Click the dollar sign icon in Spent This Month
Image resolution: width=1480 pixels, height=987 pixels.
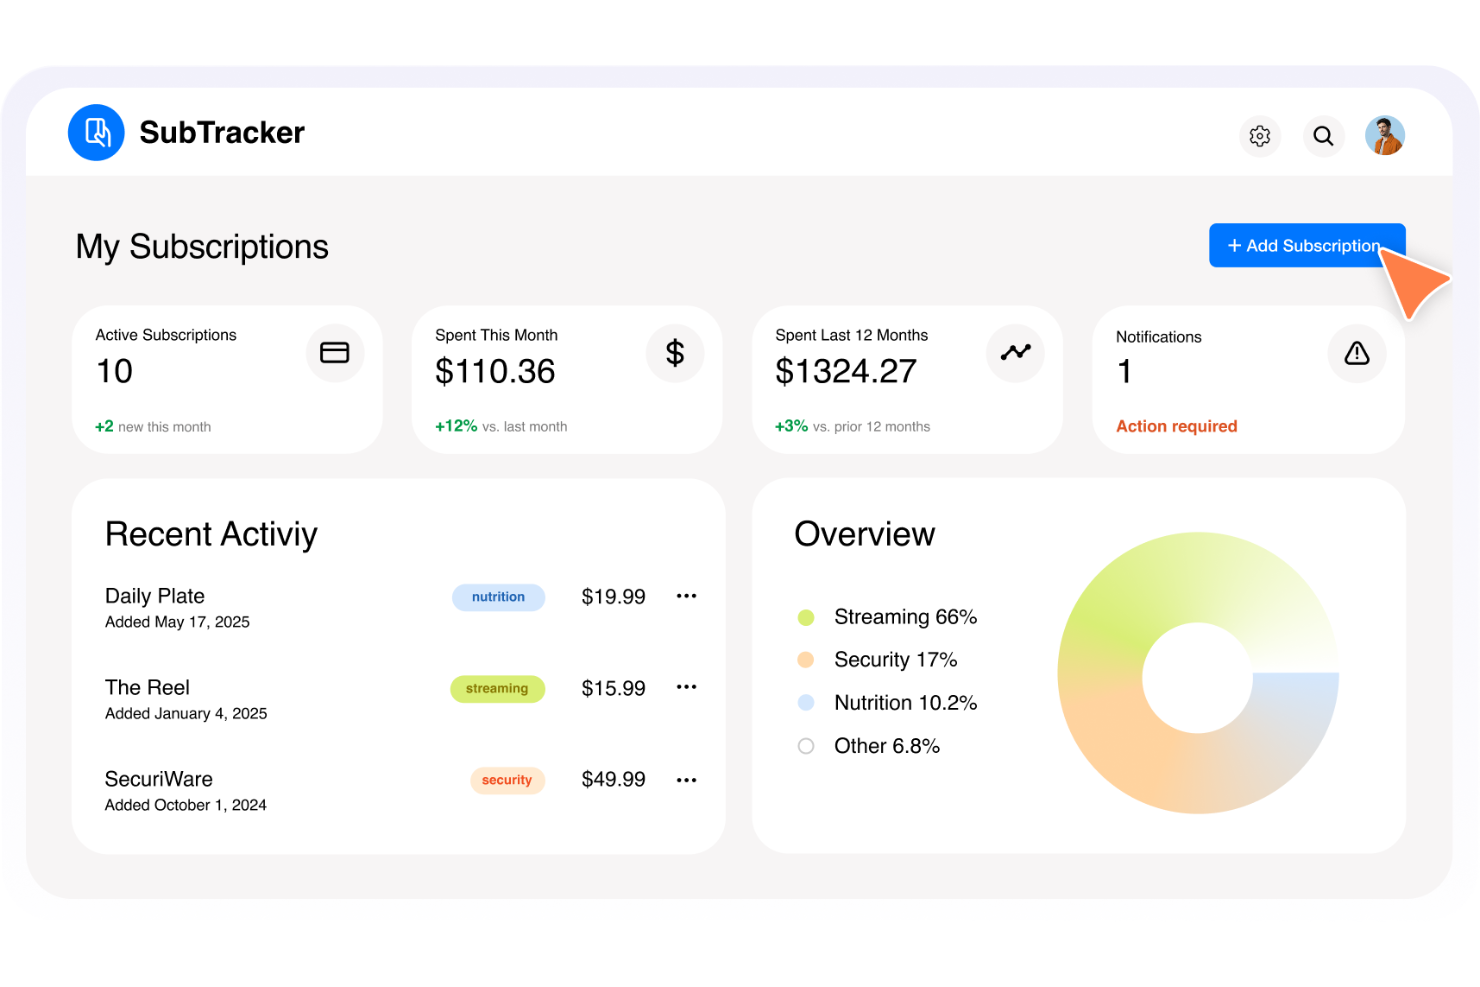coord(675,353)
